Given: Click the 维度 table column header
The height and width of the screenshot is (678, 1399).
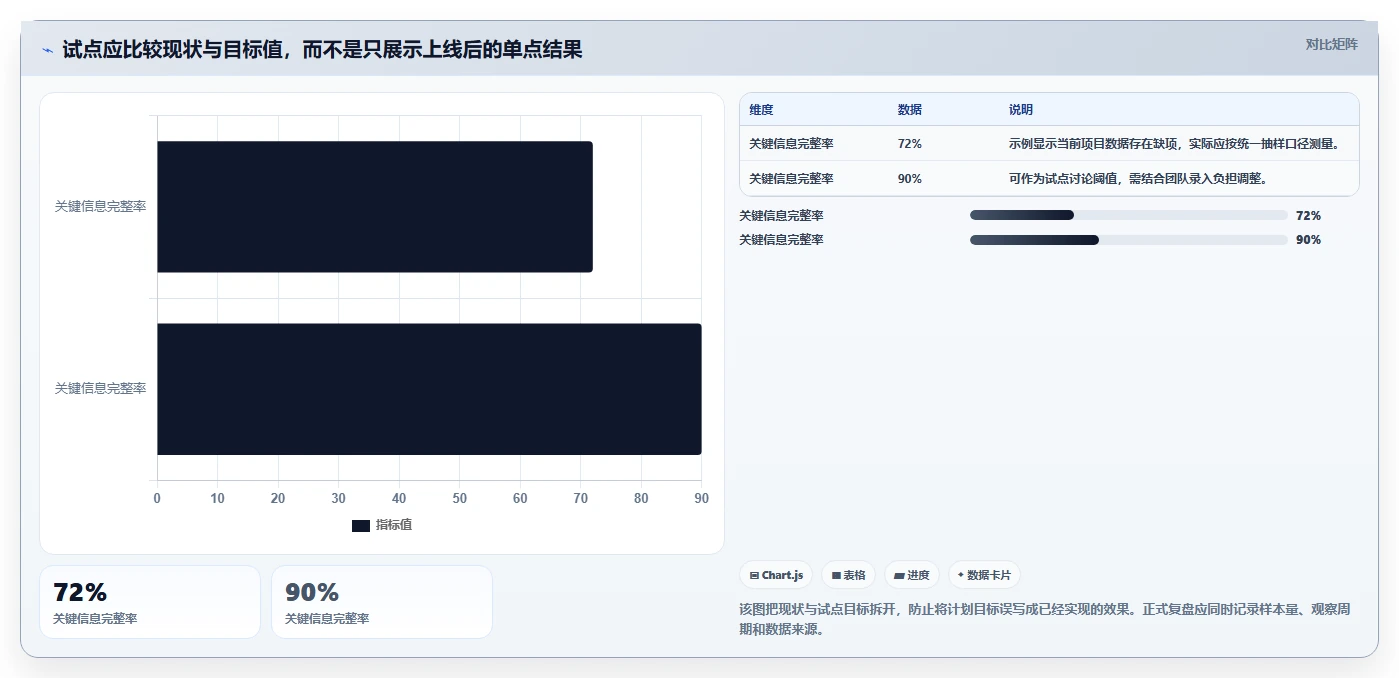Looking at the screenshot, I should [761, 110].
